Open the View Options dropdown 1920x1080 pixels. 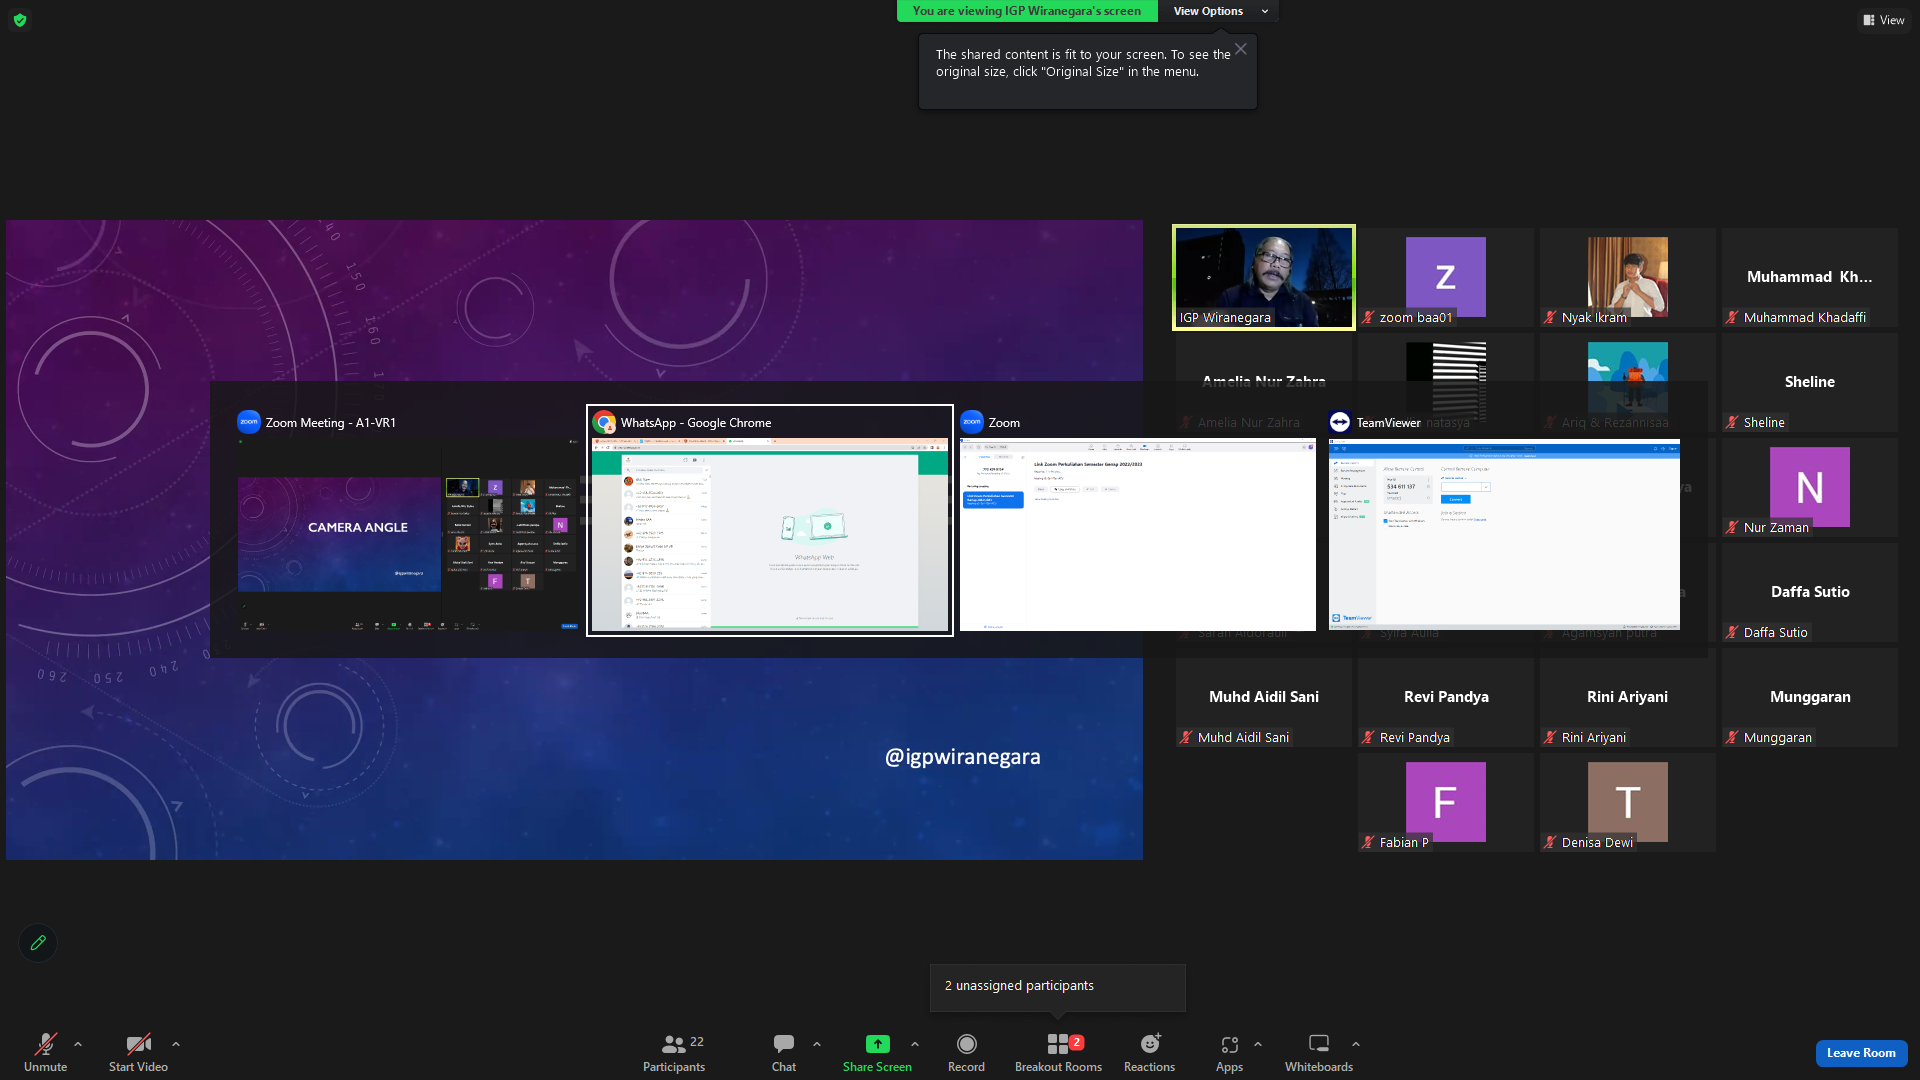pyautogui.click(x=1219, y=11)
